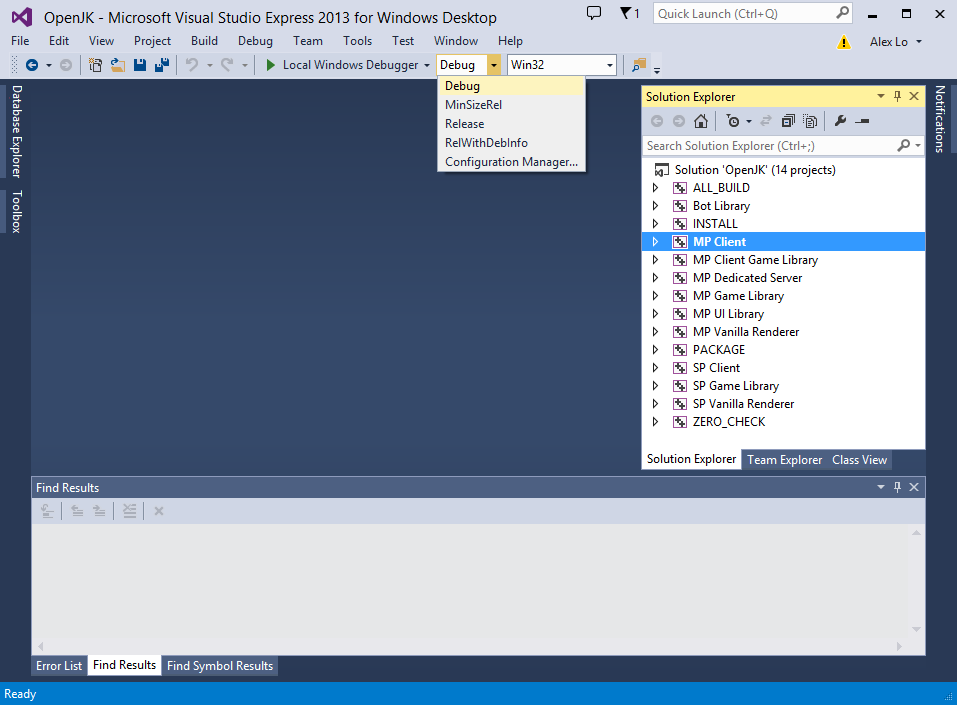The width and height of the screenshot is (957, 705).
Task: Open the Build menu
Action: pyautogui.click(x=204, y=41)
